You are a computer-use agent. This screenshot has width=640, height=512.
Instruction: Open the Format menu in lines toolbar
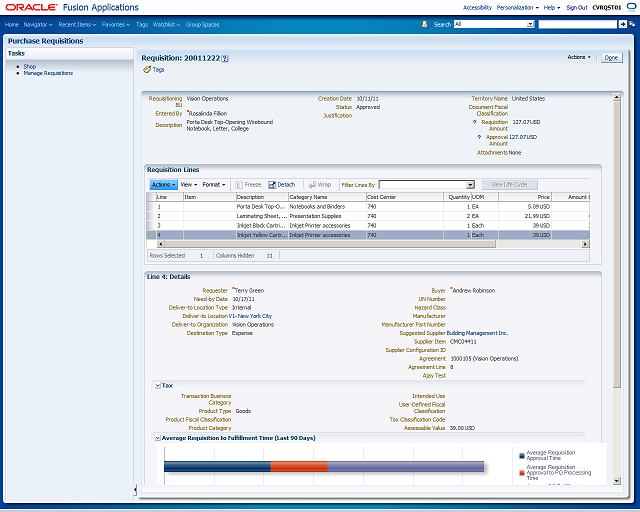(214, 185)
